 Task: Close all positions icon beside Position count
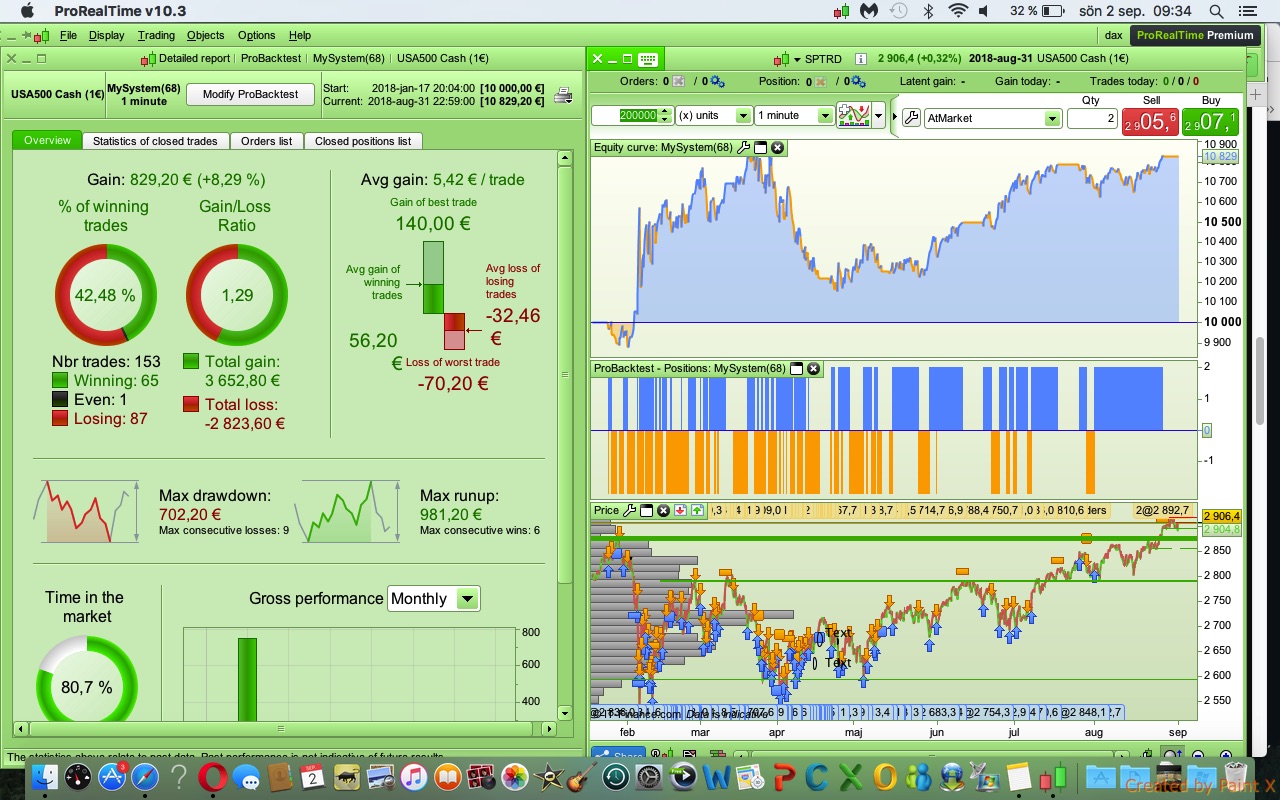[819, 81]
